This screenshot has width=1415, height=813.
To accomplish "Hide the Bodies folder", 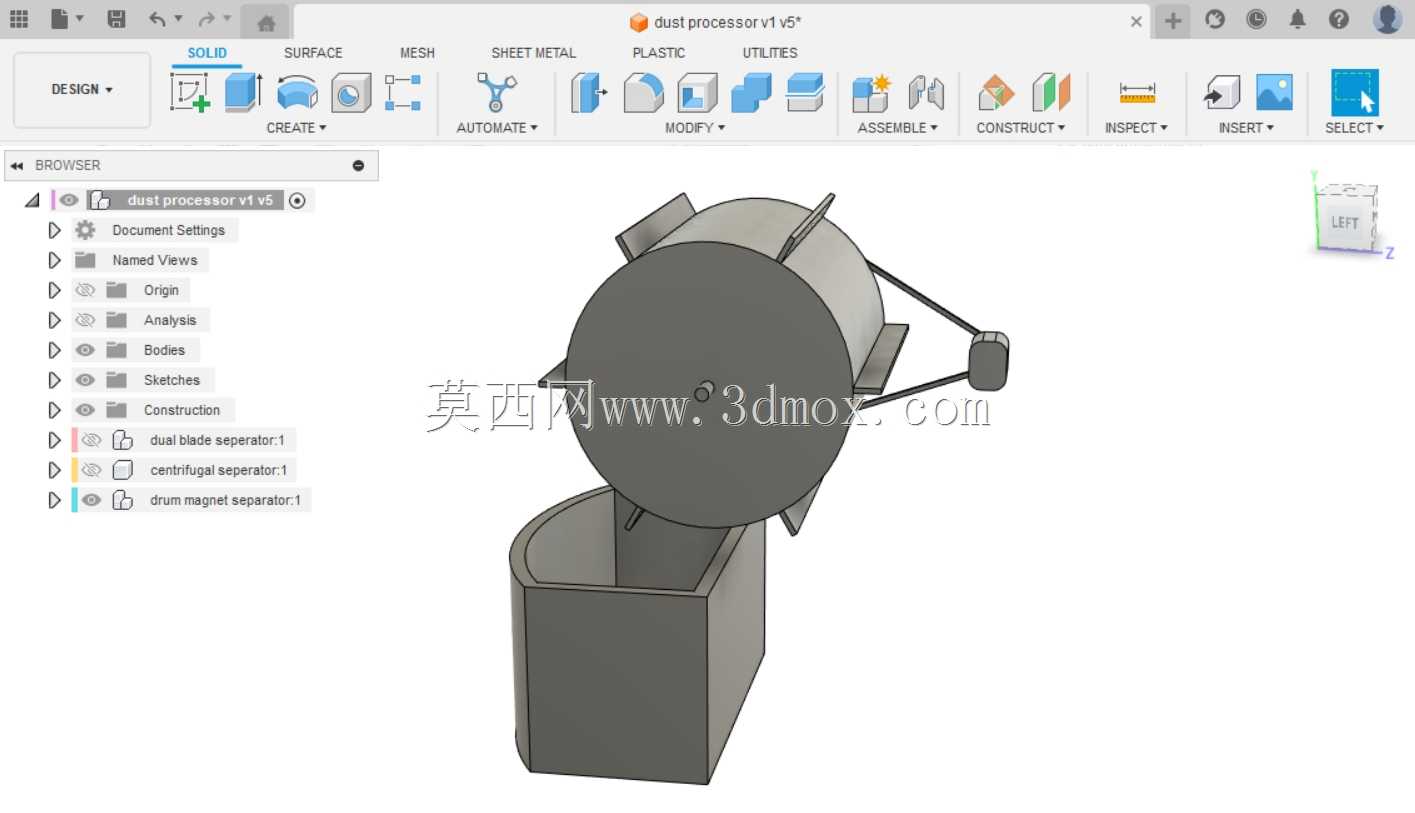I will [x=86, y=350].
